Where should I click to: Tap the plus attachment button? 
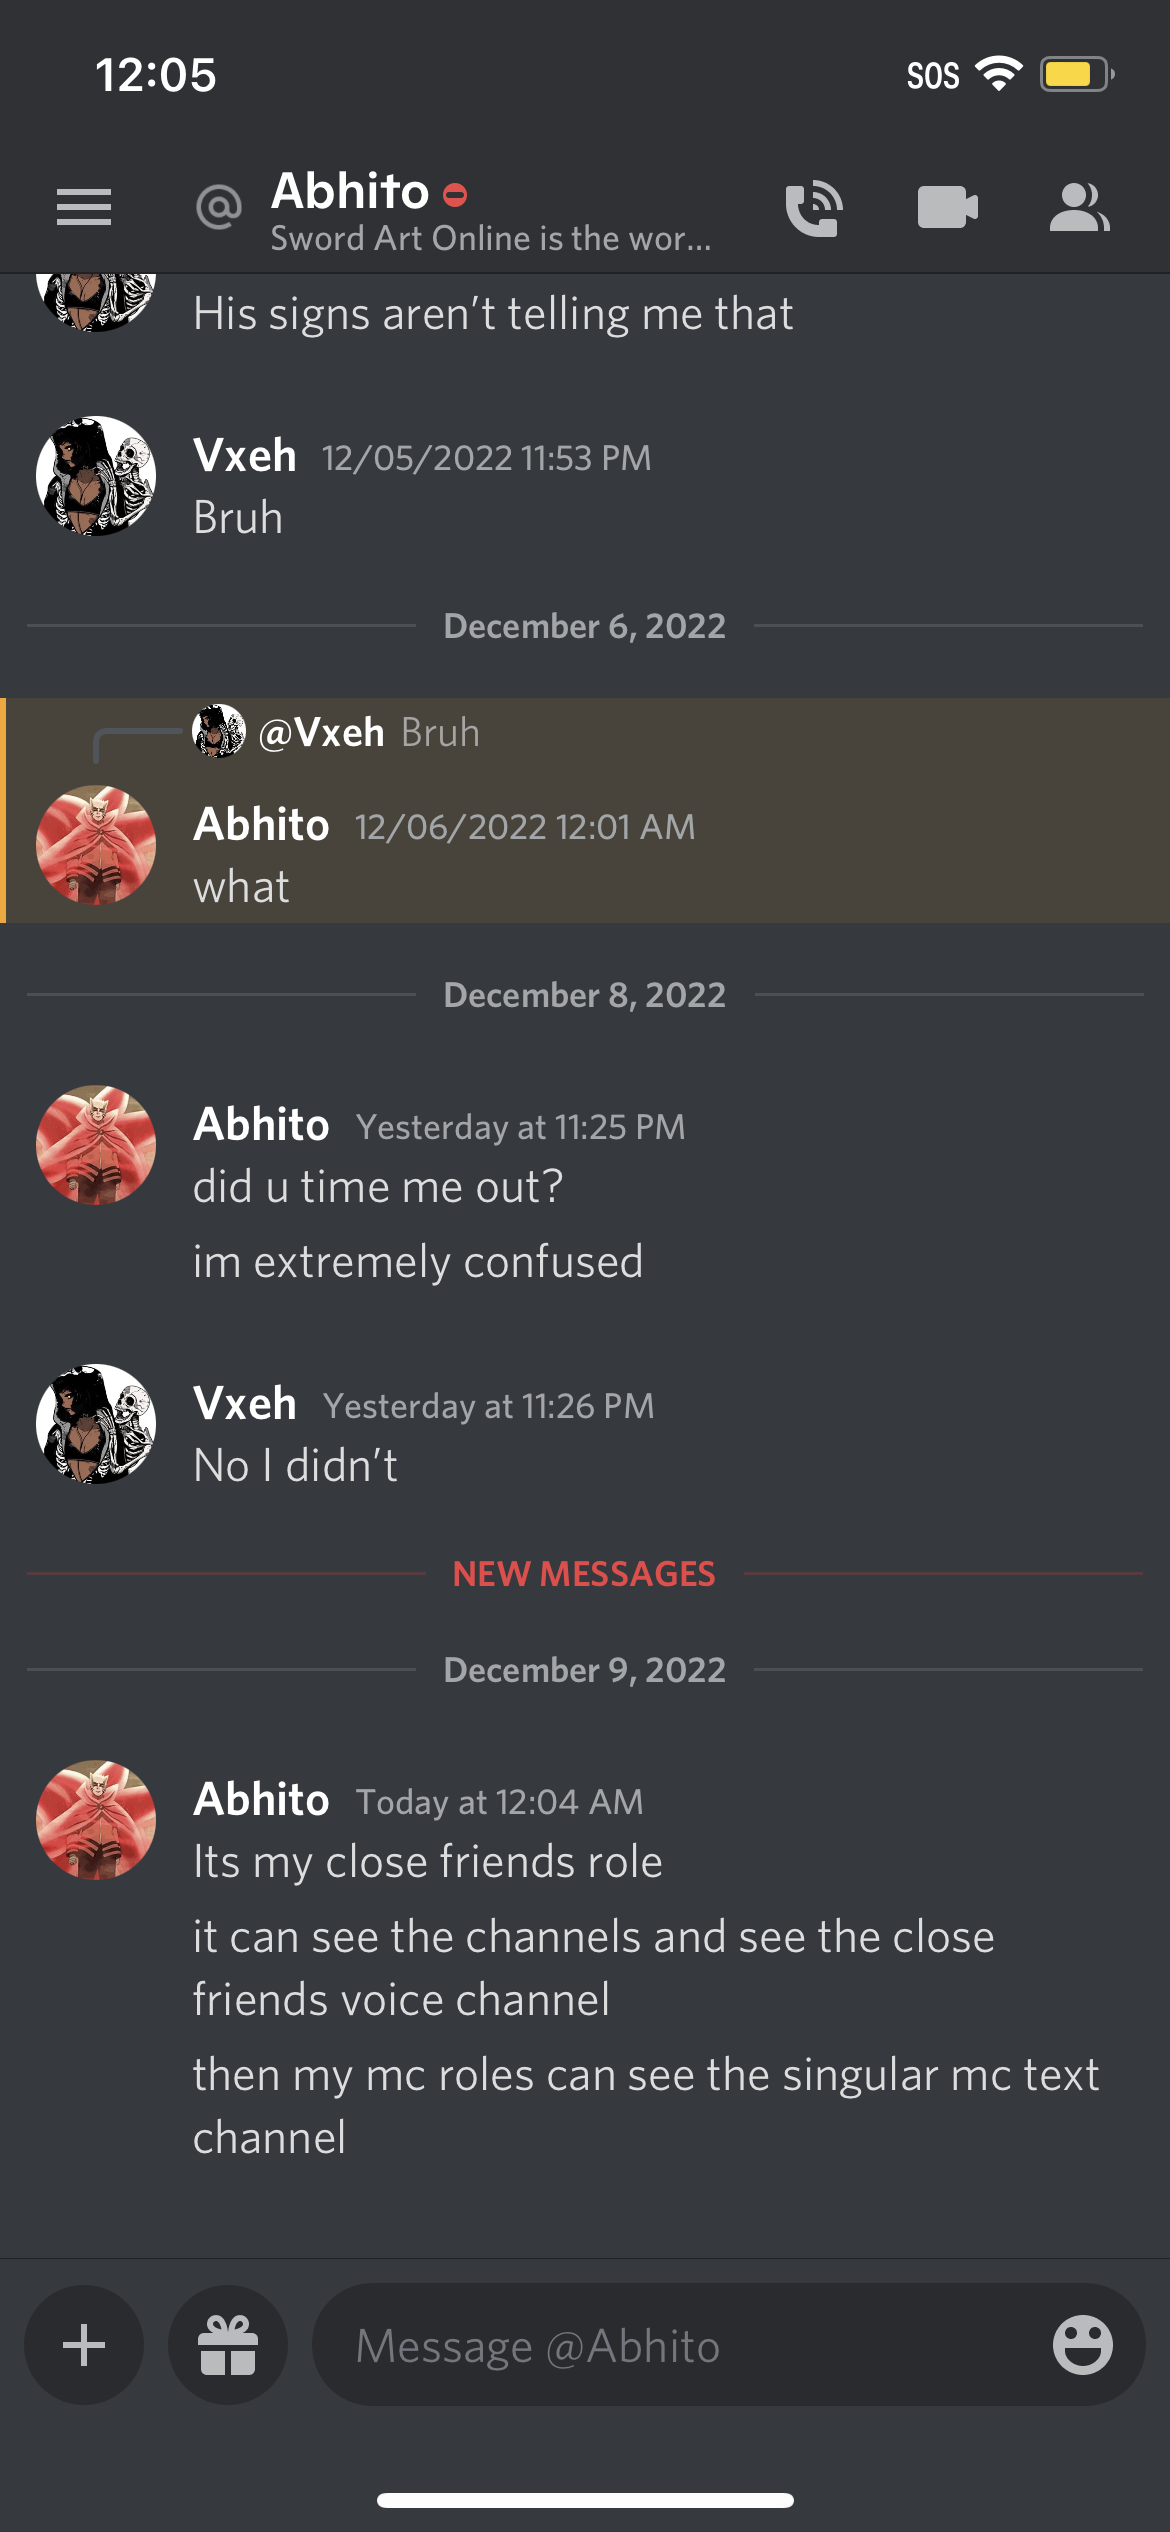click(x=84, y=2345)
